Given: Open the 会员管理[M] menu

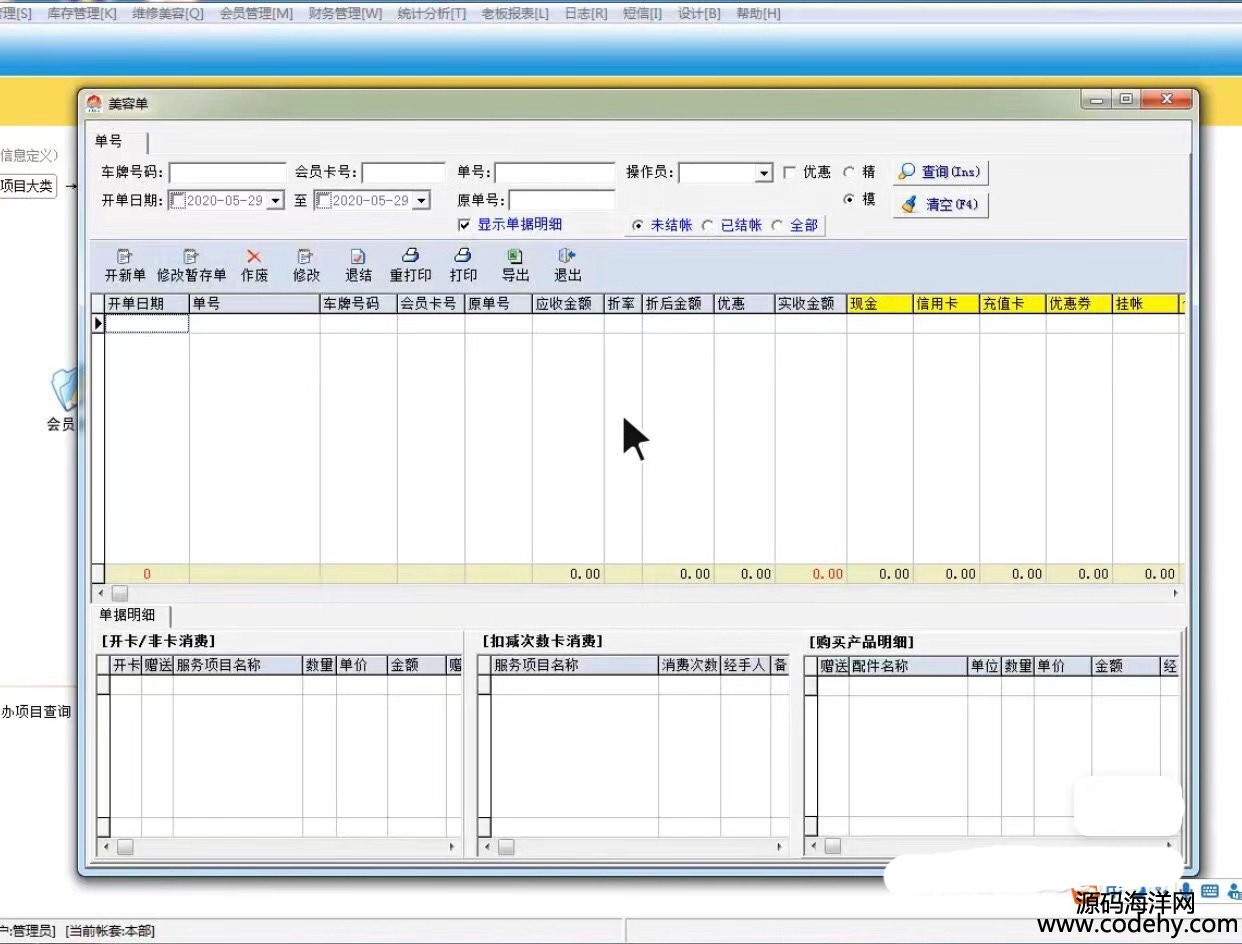Looking at the screenshot, I should pyautogui.click(x=257, y=14).
